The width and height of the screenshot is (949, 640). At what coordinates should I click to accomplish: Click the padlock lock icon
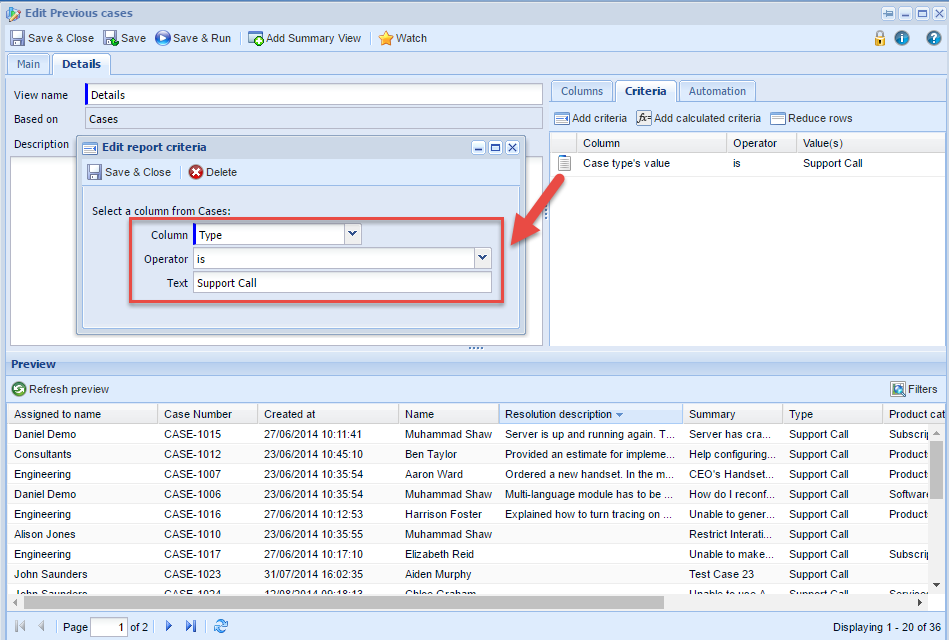coord(879,38)
